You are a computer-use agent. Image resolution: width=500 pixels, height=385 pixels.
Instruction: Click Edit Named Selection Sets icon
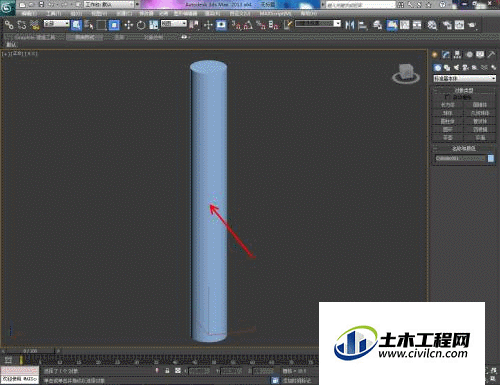click(288, 25)
